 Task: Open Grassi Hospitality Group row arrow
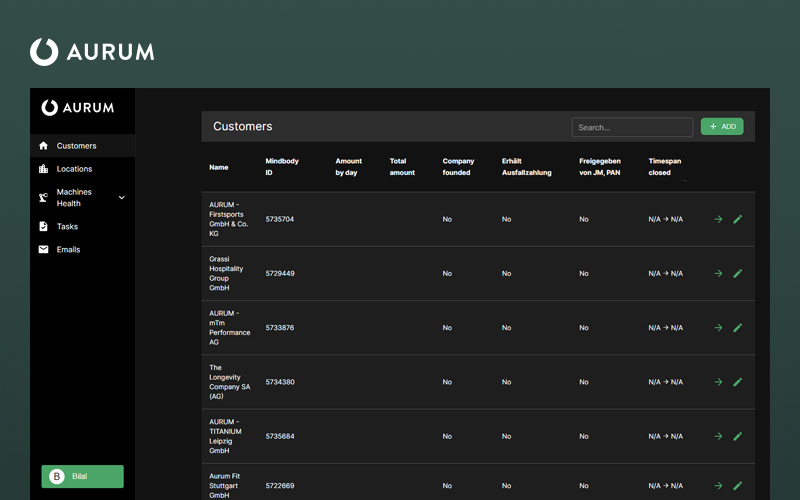point(718,273)
